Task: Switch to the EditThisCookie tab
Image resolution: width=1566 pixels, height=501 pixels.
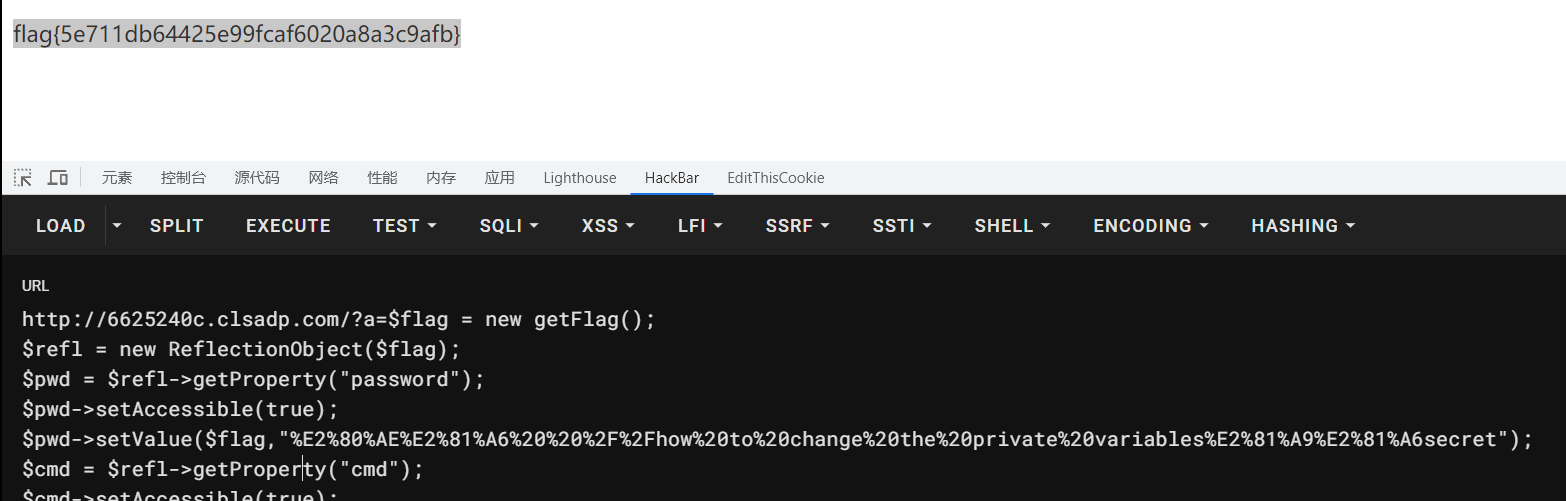Action: (776, 178)
